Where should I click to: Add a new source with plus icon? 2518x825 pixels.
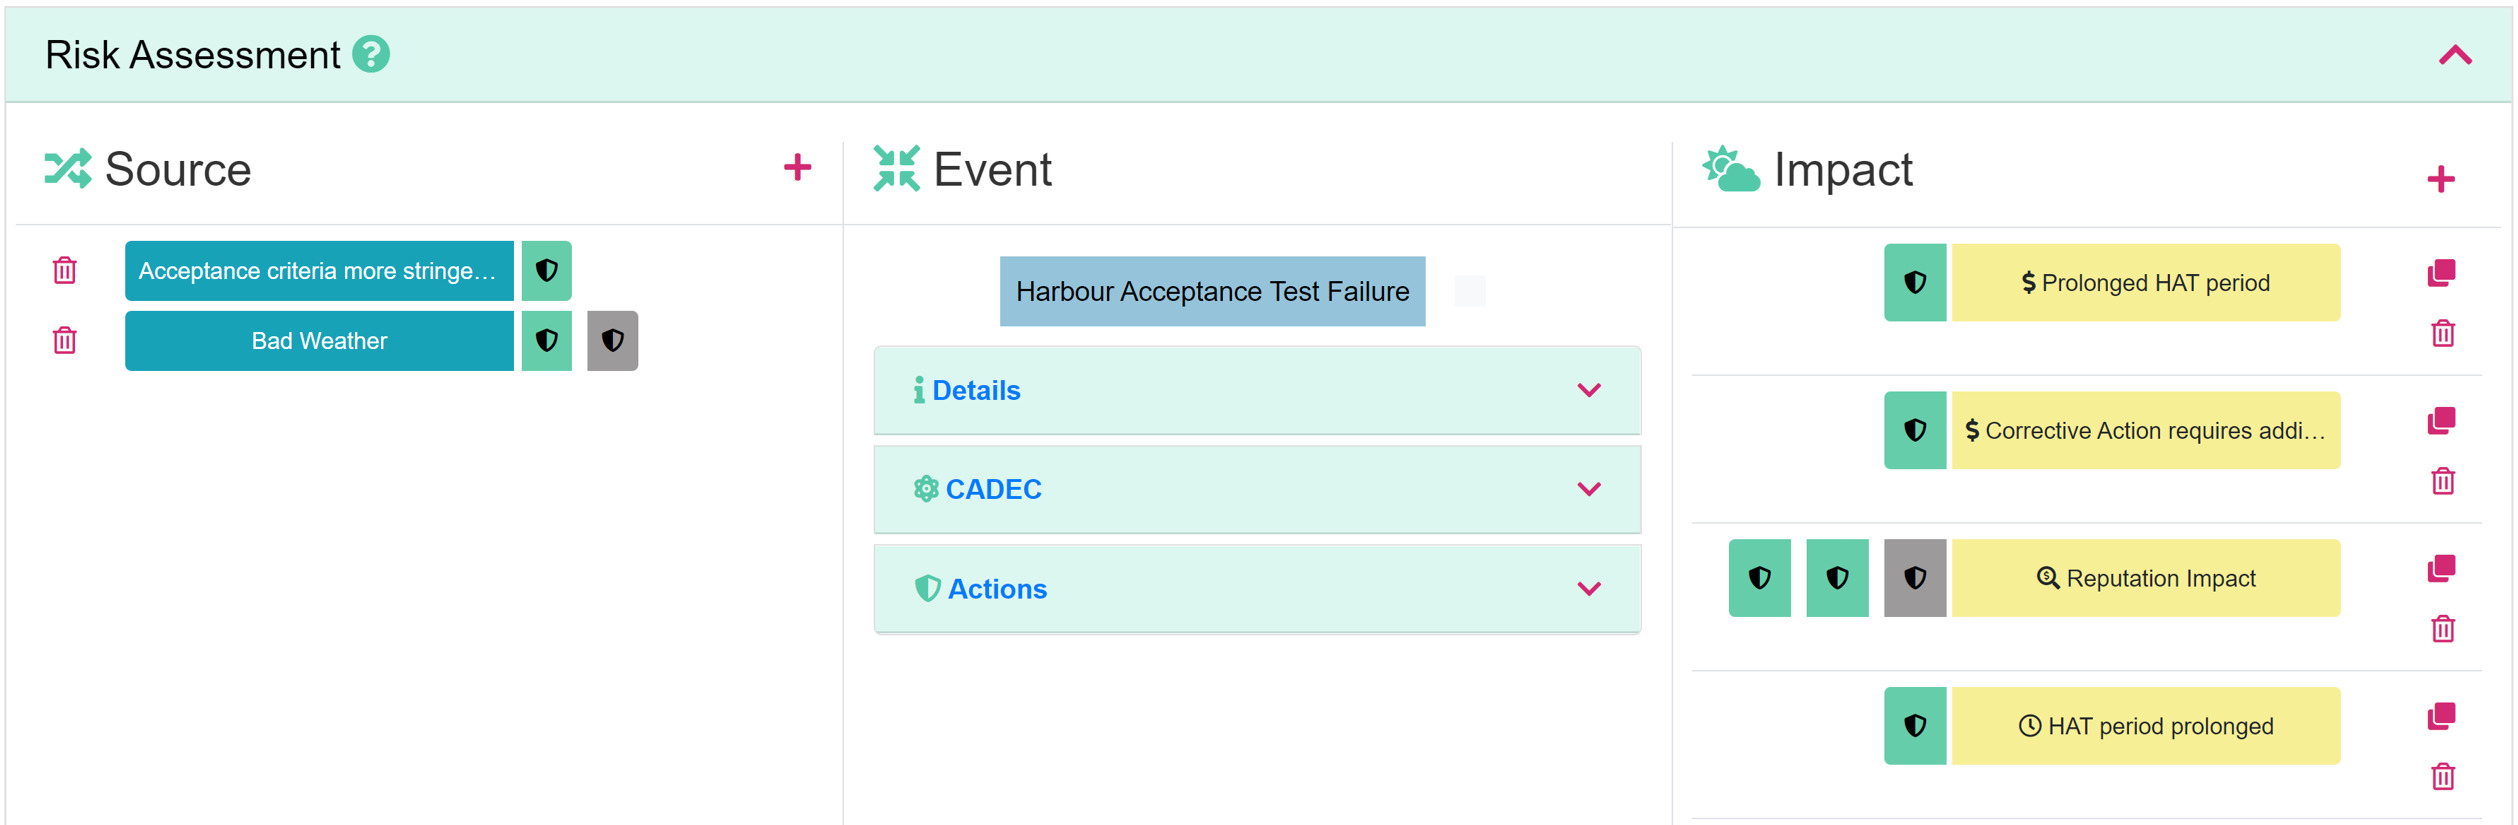point(797,167)
